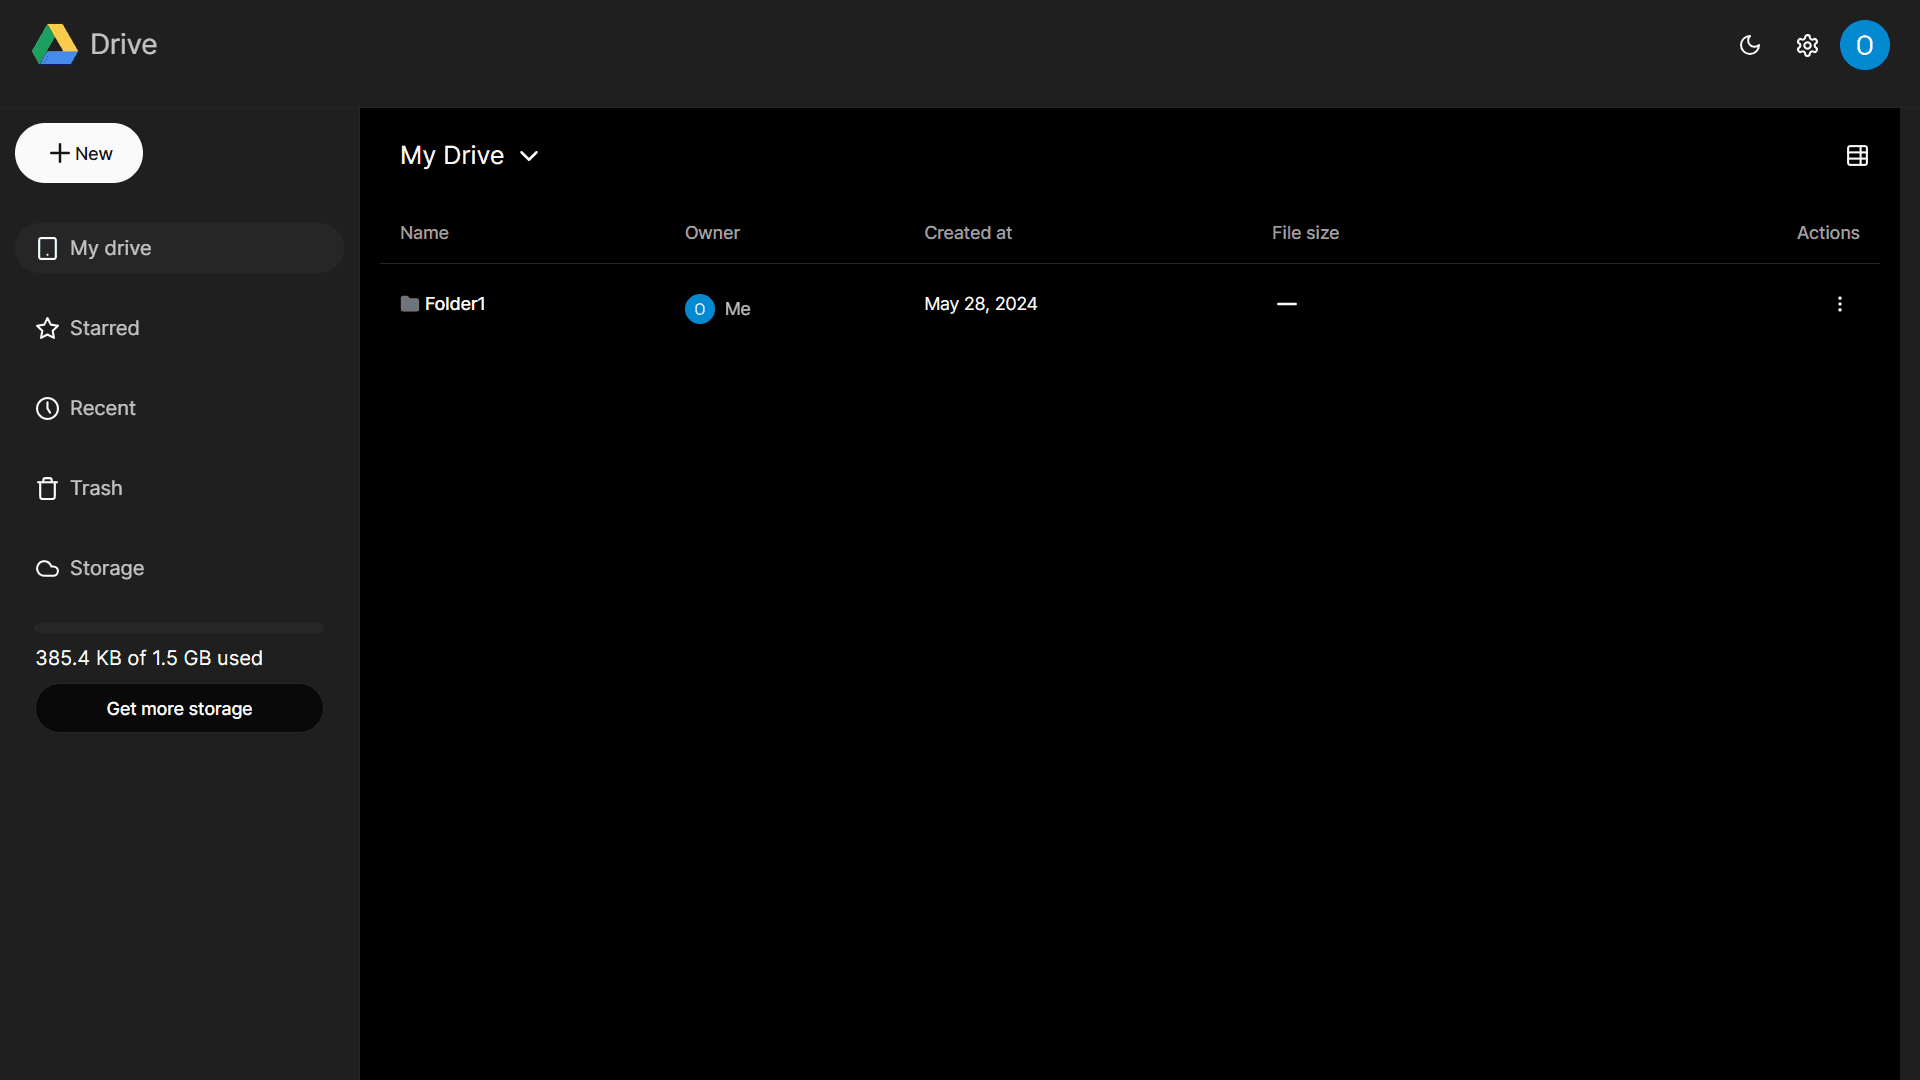Open the settings gear icon
Image resolution: width=1920 pixels, height=1080 pixels.
pos(1807,45)
